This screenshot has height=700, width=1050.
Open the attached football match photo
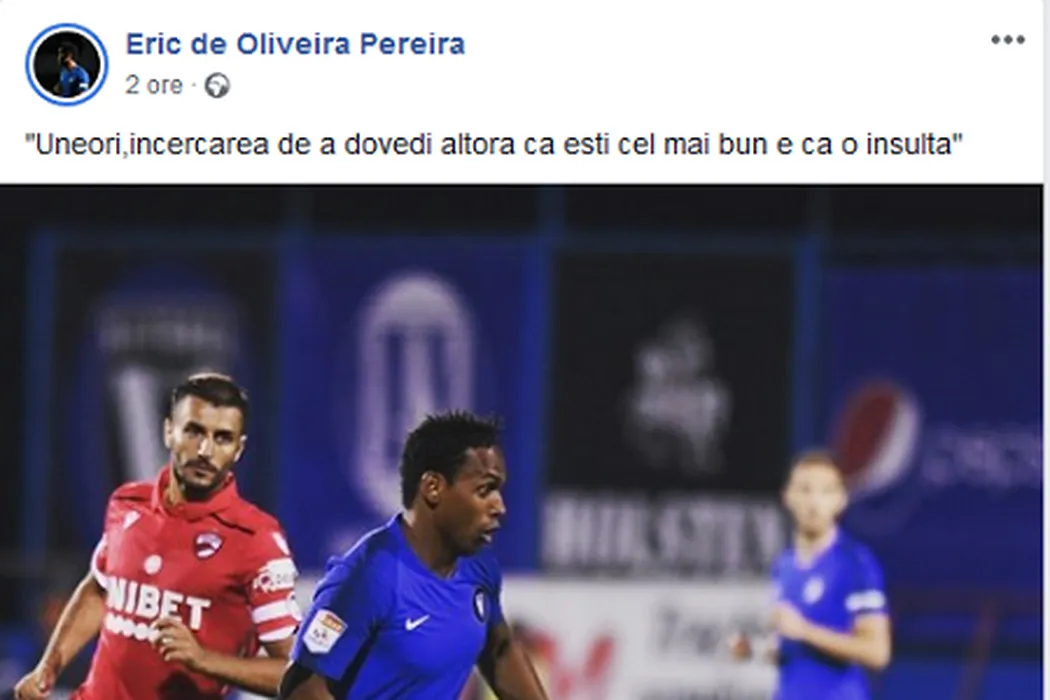(522, 443)
